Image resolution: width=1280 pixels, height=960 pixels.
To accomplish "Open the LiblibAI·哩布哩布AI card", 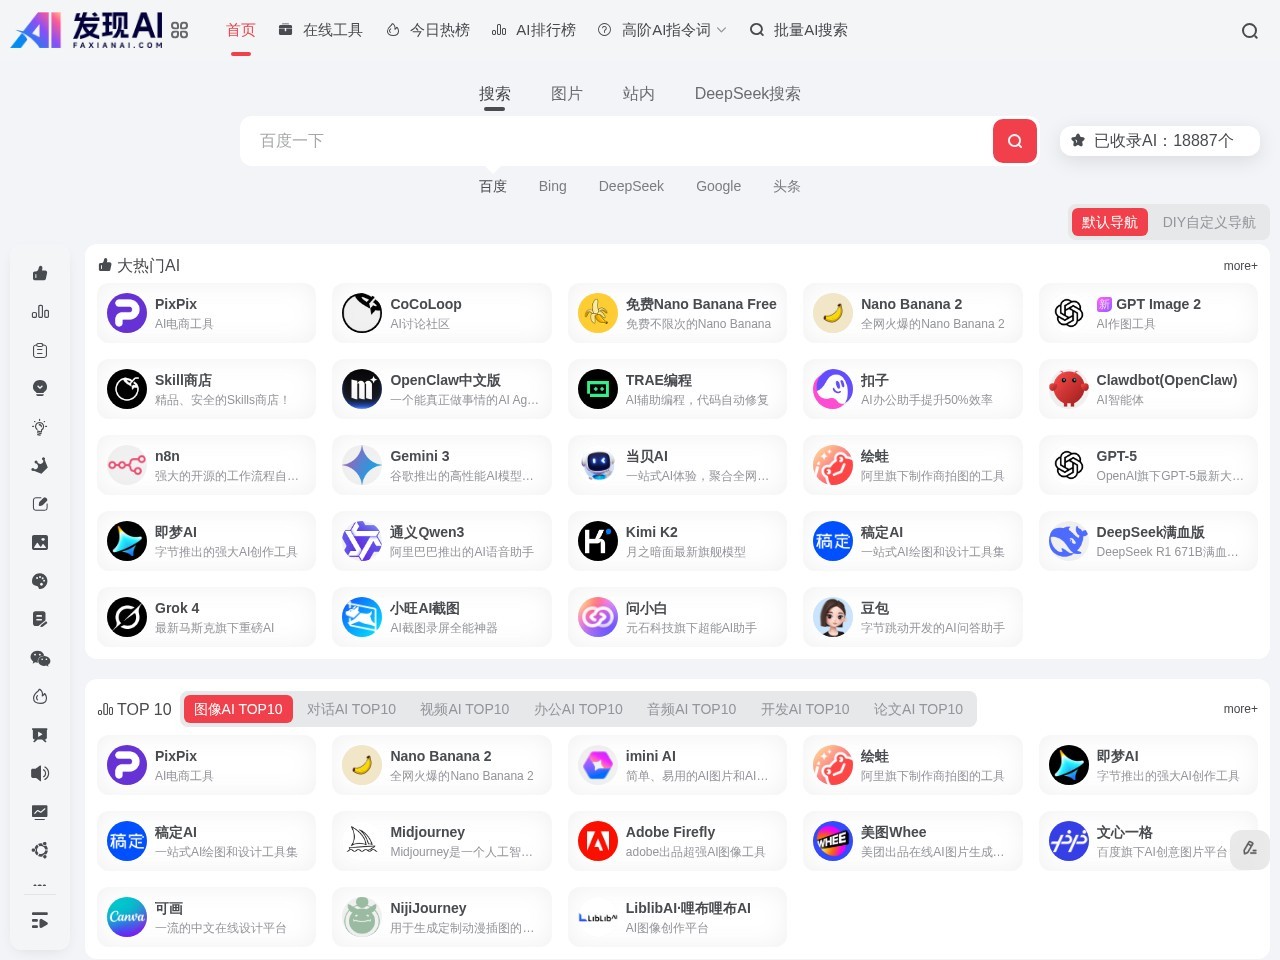I will point(678,917).
